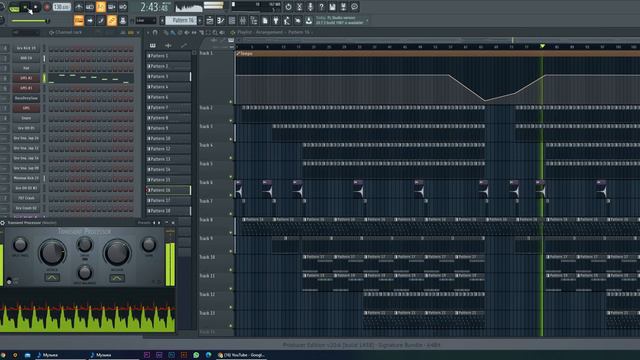
Task: Select Pattern 18 in the picker
Action: (x=168, y=211)
